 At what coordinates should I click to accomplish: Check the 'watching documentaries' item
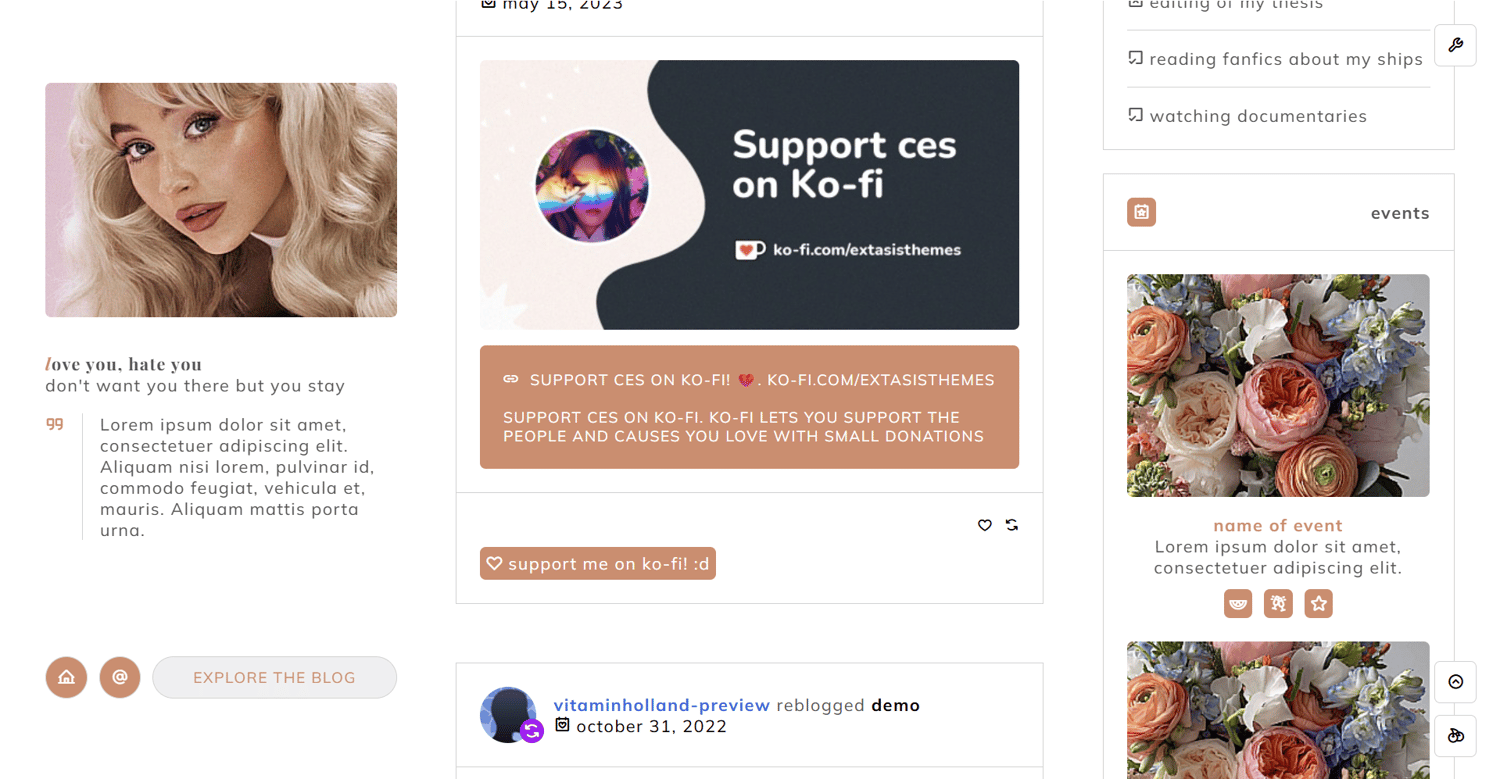coord(1247,116)
